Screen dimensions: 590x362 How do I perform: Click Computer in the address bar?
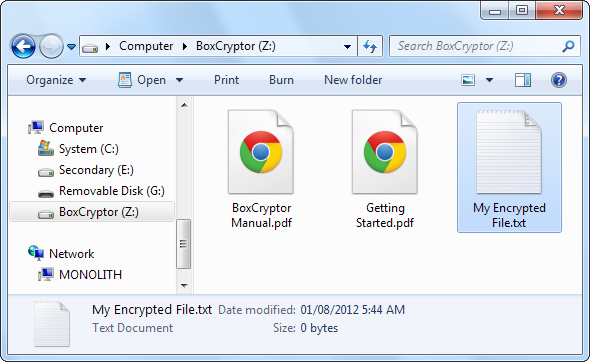(146, 46)
